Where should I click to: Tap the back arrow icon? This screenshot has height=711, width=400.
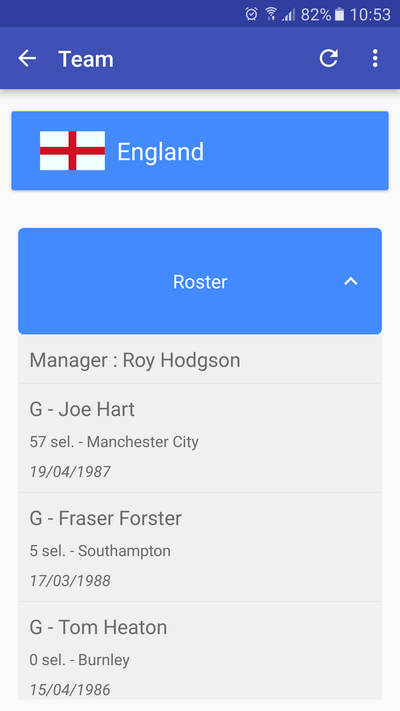27,58
